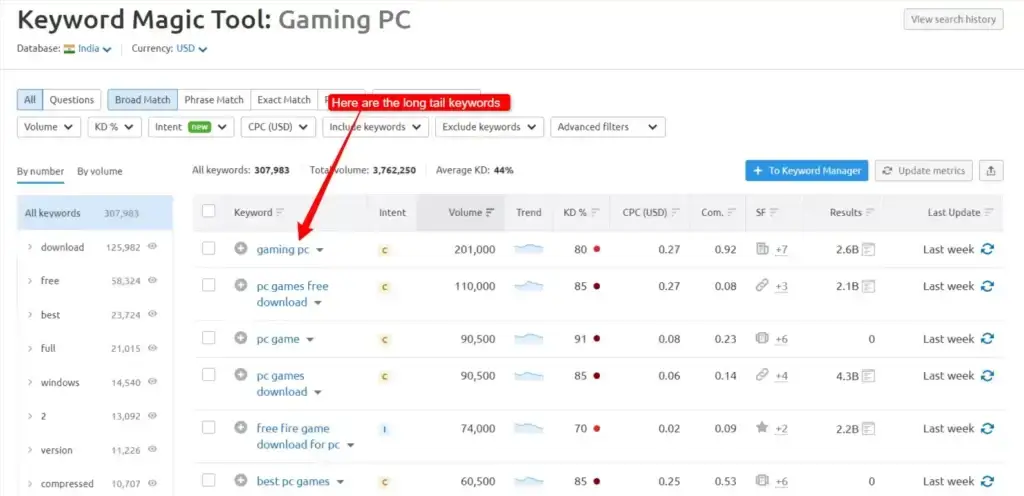The image size is (1024, 496).
Task: Open SERP results icon for pc games download
Action: [868, 376]
